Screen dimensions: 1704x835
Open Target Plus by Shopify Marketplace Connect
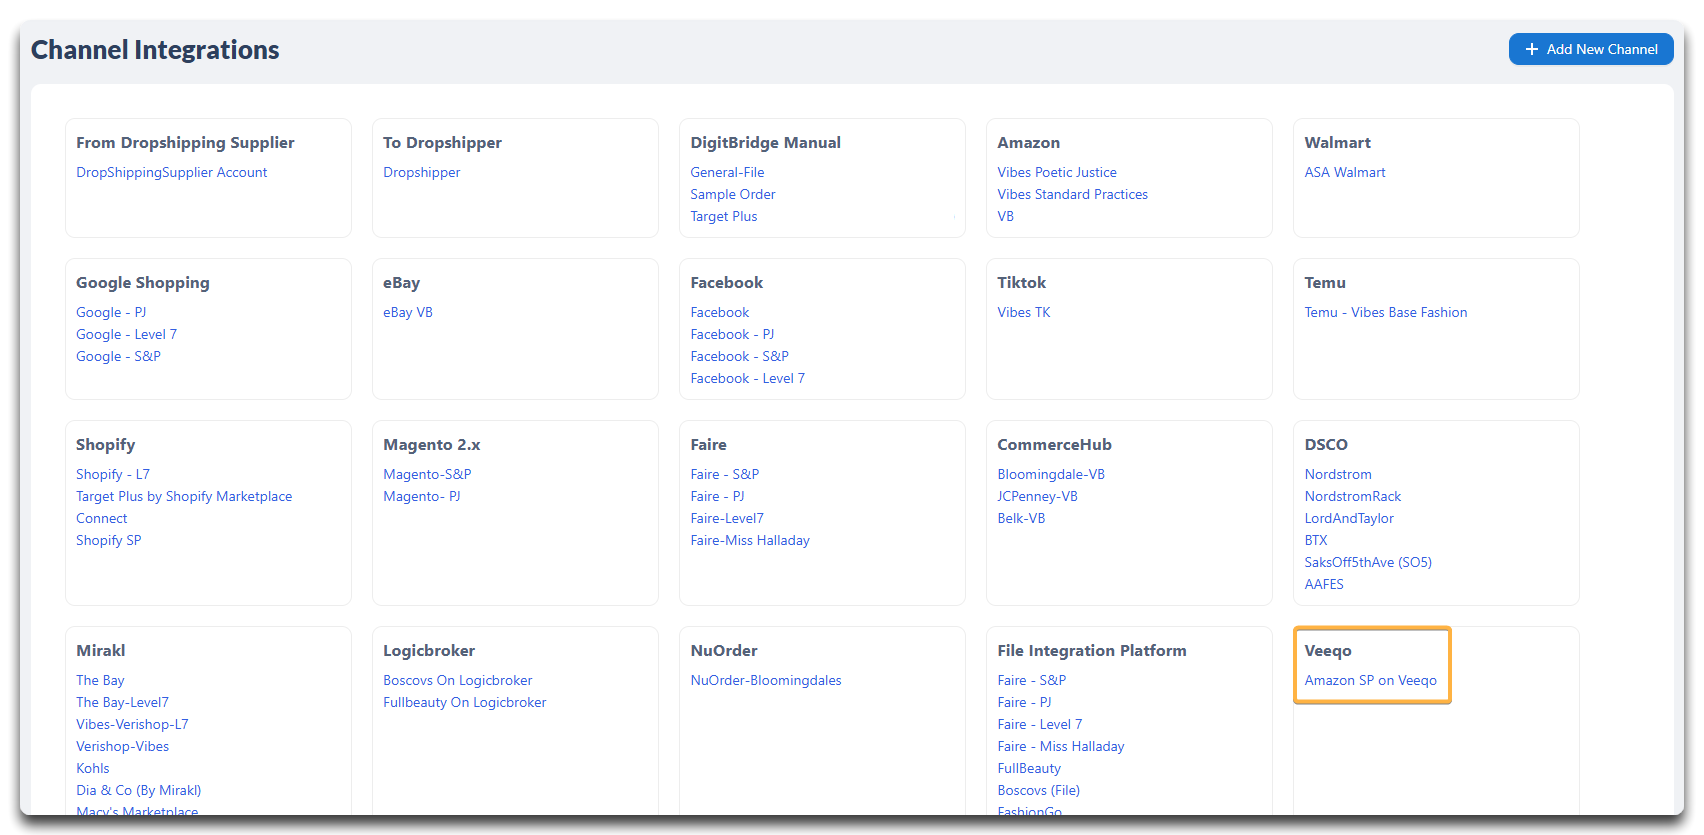click(184, 507)
